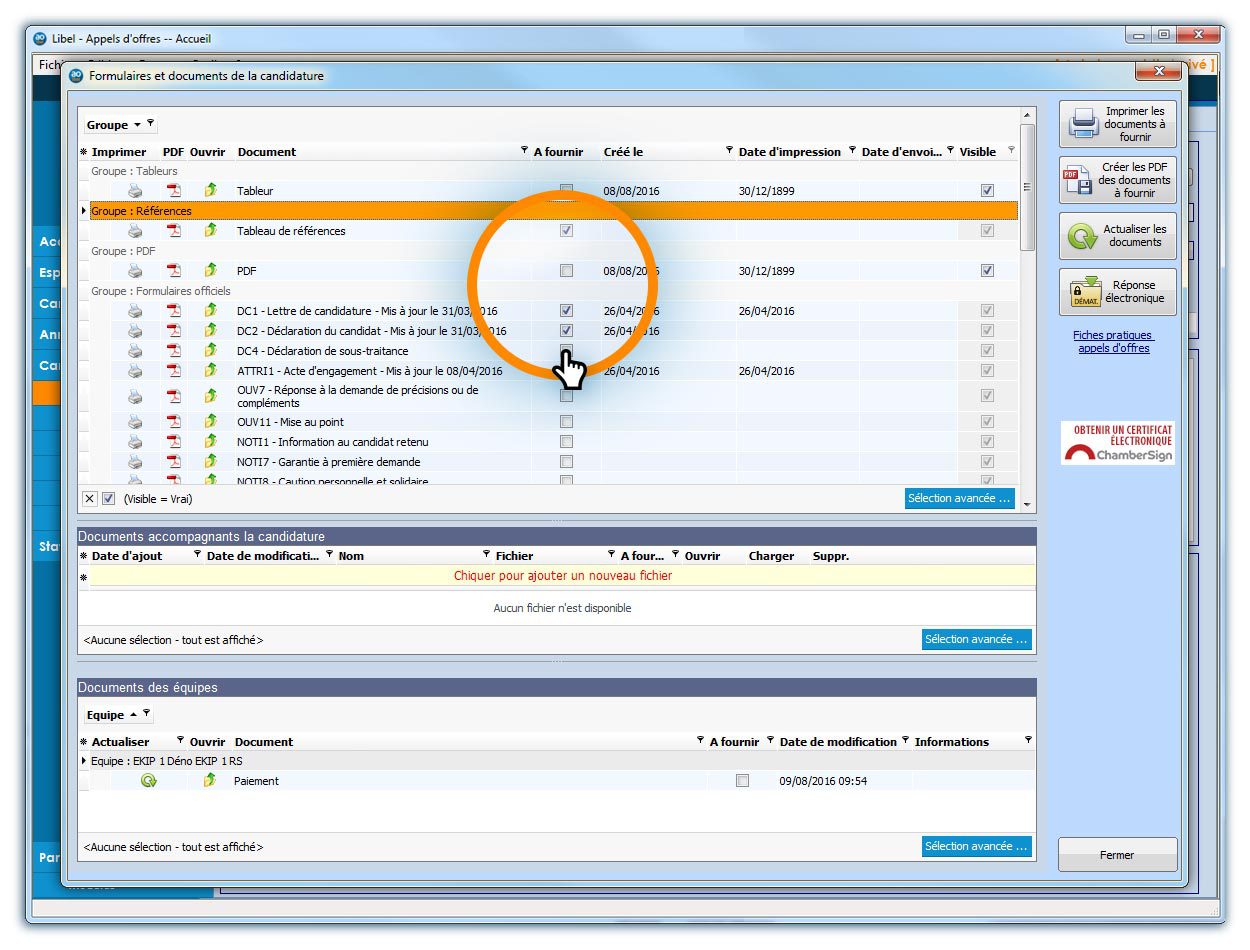
Task: Toggle A fournir checkbox for Tableur
Action: (566, 190)
